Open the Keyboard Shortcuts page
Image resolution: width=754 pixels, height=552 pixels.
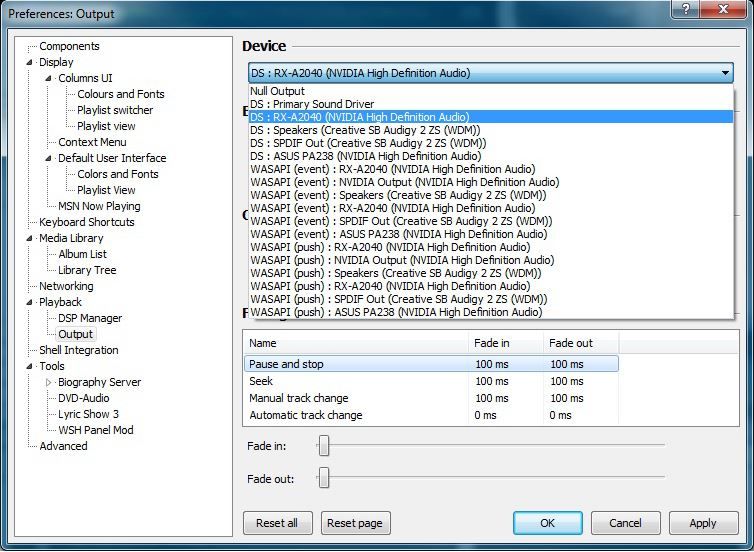tap(87, 222)
